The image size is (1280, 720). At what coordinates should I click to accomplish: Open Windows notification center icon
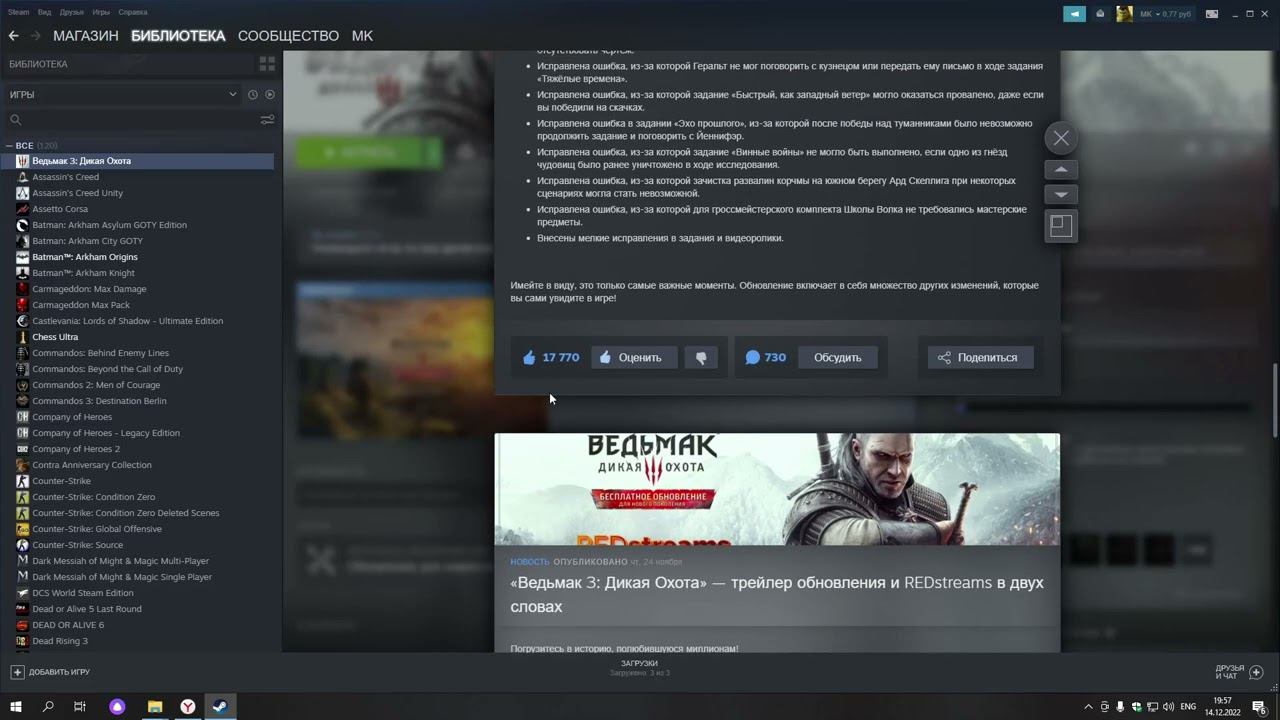point(1259,707)
